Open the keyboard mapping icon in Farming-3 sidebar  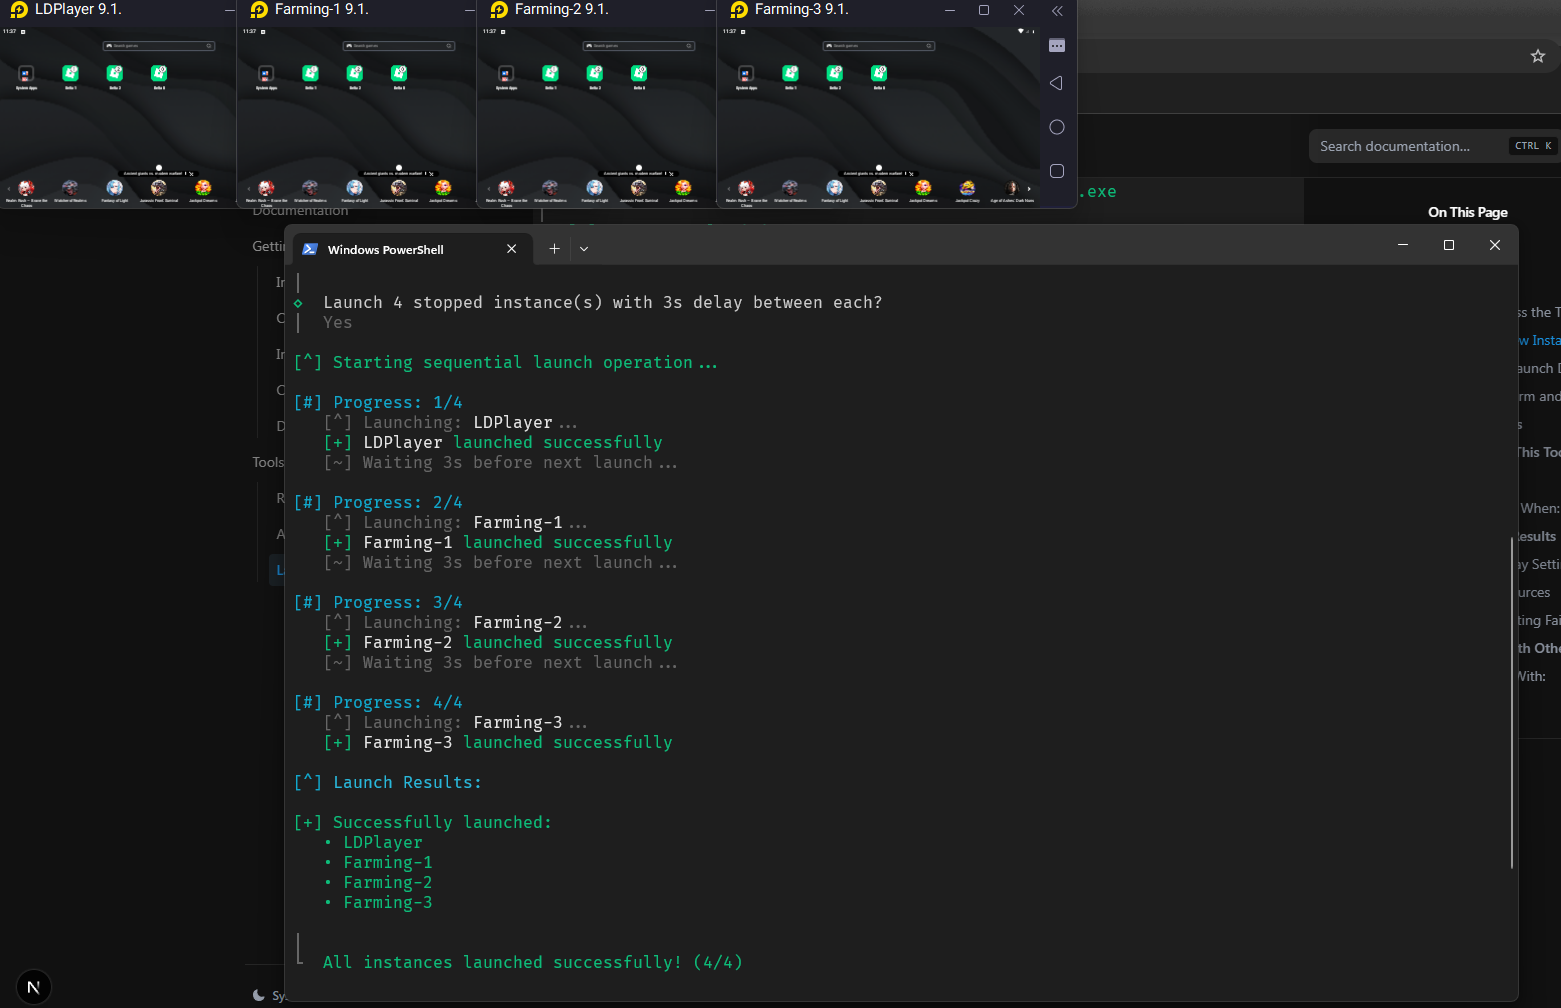[1056, 46]
